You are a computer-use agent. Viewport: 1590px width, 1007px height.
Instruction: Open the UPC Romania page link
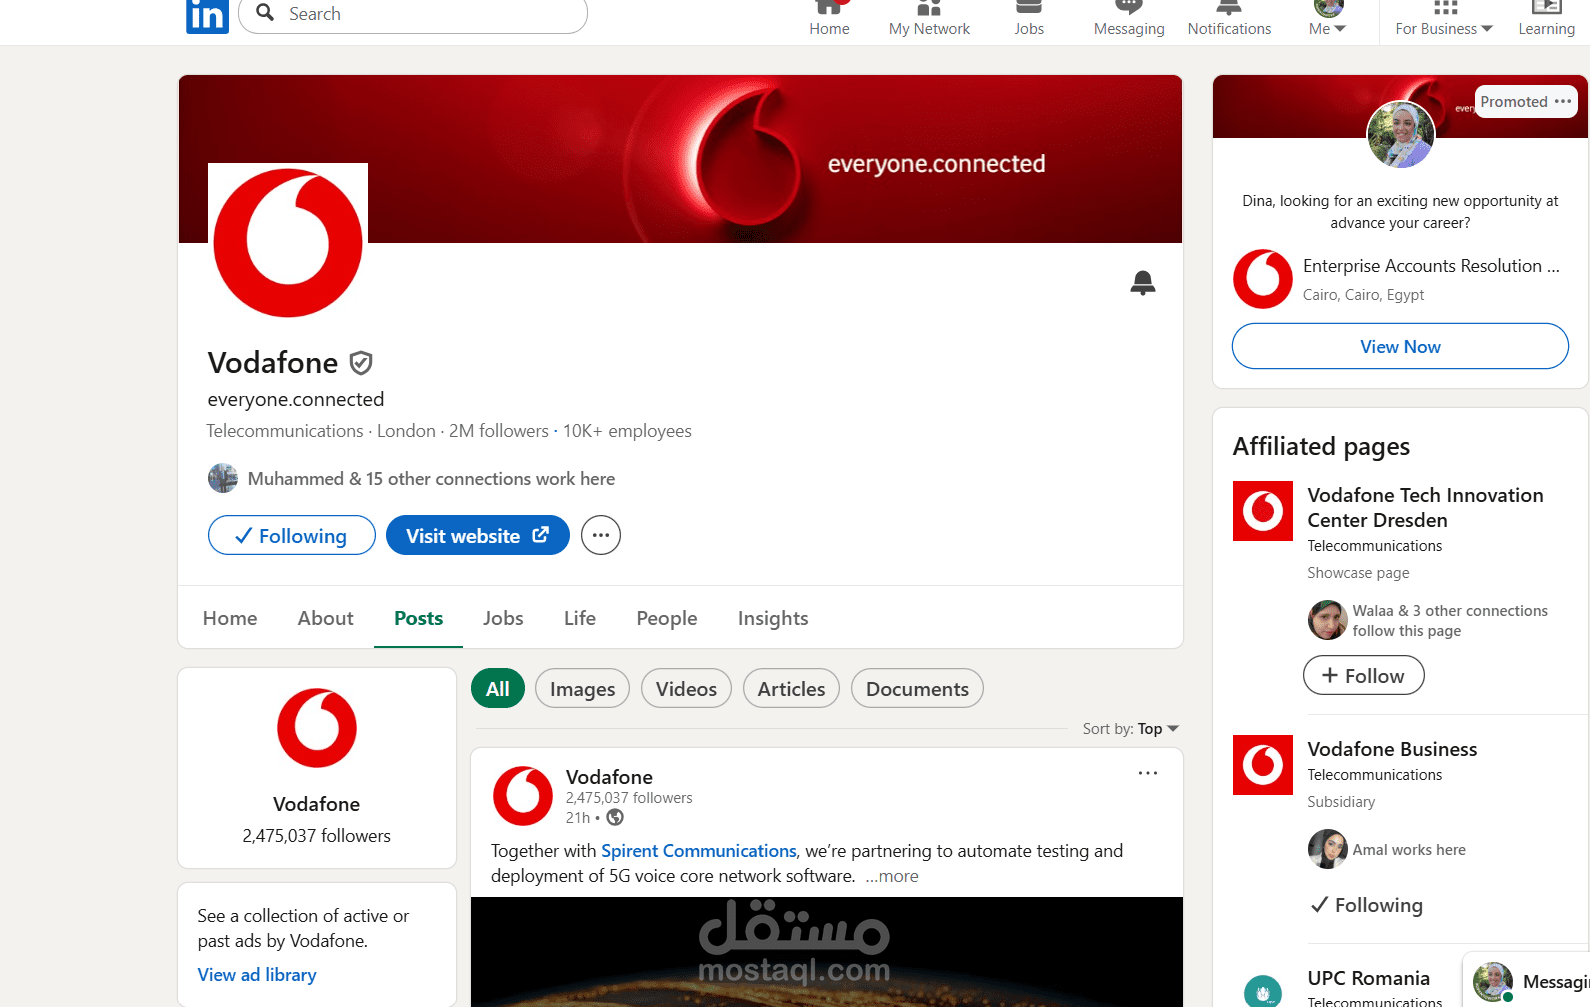[x=1369, y=978]
